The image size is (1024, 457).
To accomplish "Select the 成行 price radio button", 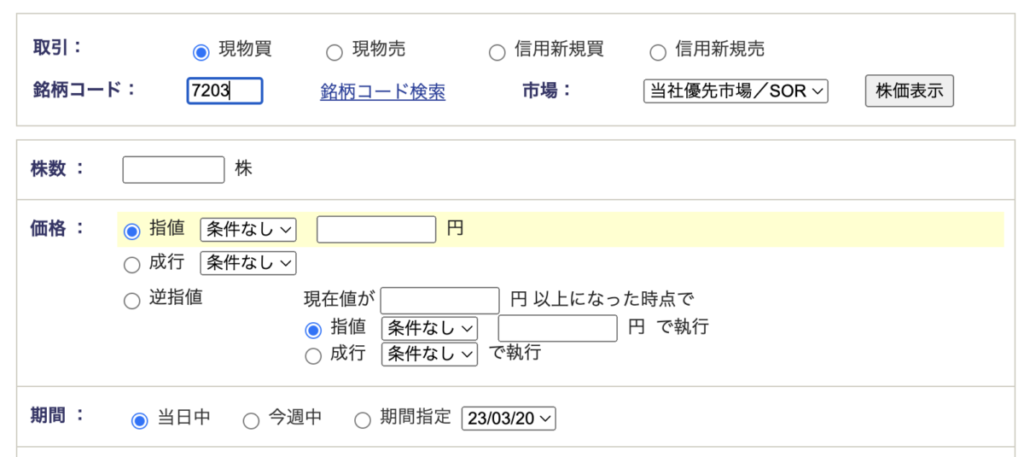I will click(132, 264).
